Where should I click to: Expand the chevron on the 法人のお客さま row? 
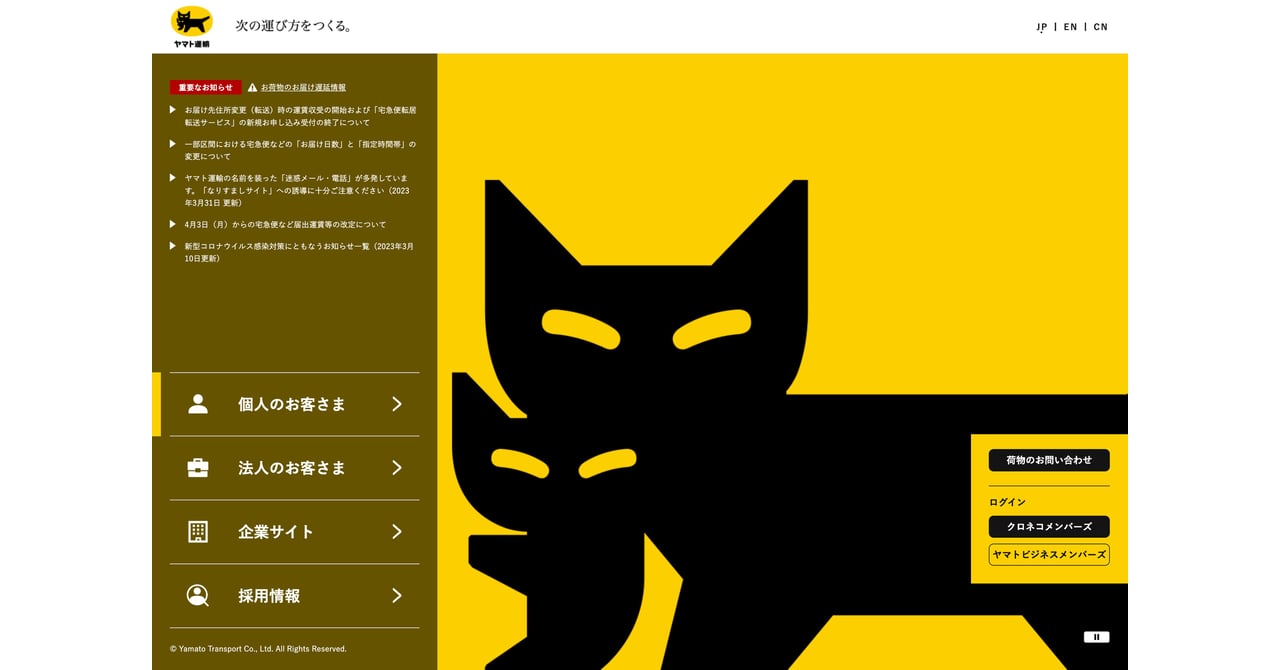[397, 468]
